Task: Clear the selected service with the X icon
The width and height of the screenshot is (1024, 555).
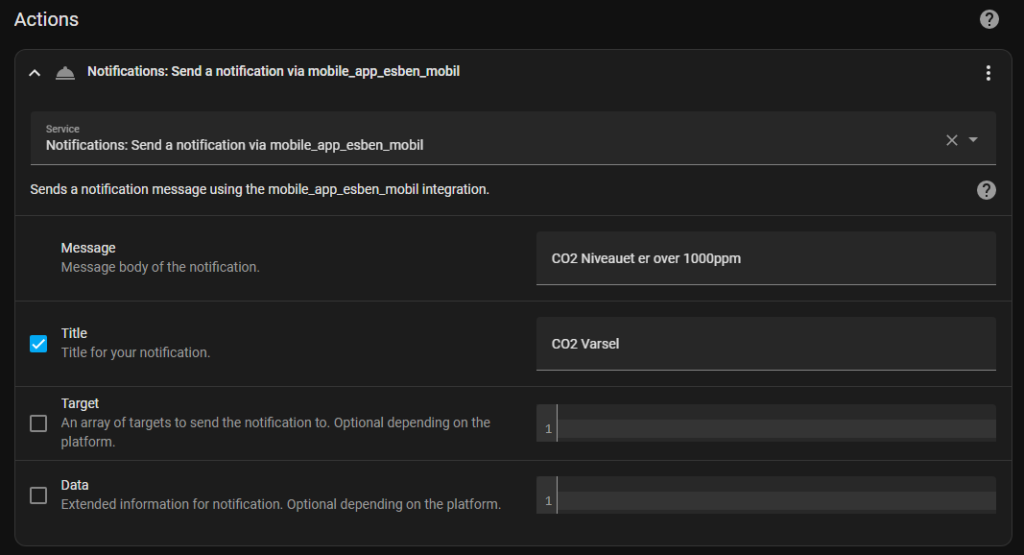Action: [951, 140]
